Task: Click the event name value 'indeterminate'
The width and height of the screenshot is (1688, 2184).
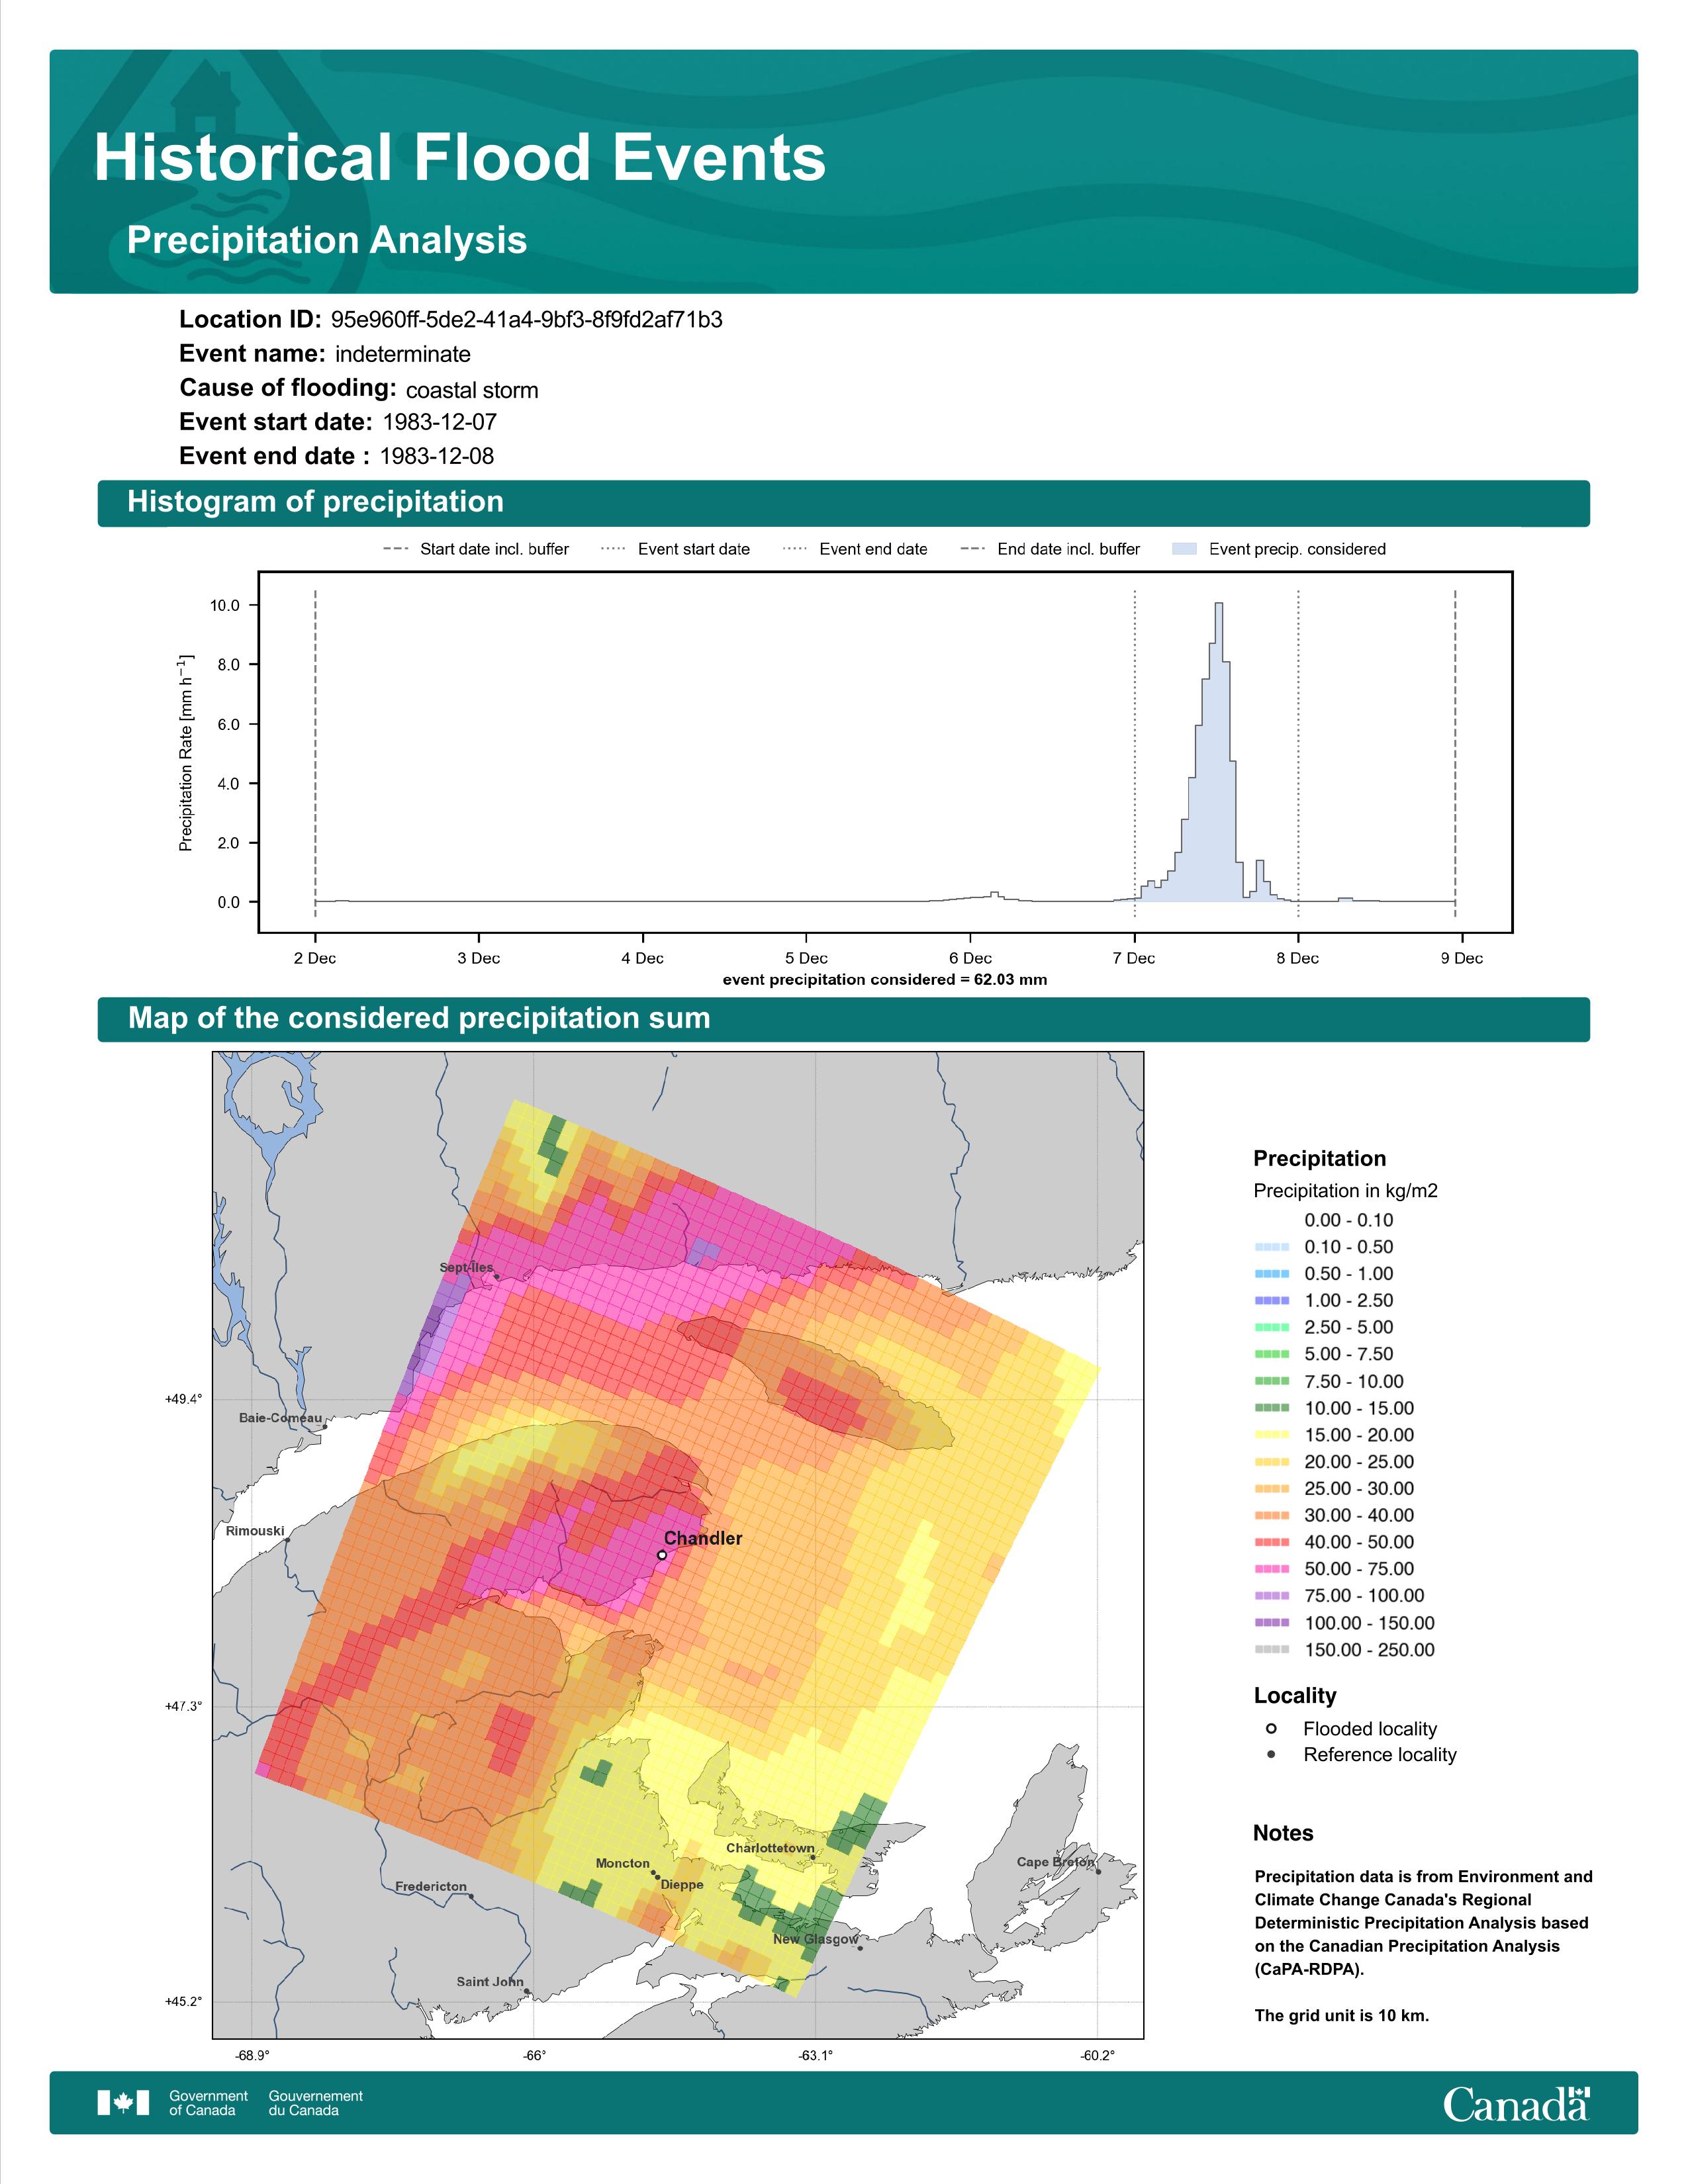Action: (x=403, y=354)
